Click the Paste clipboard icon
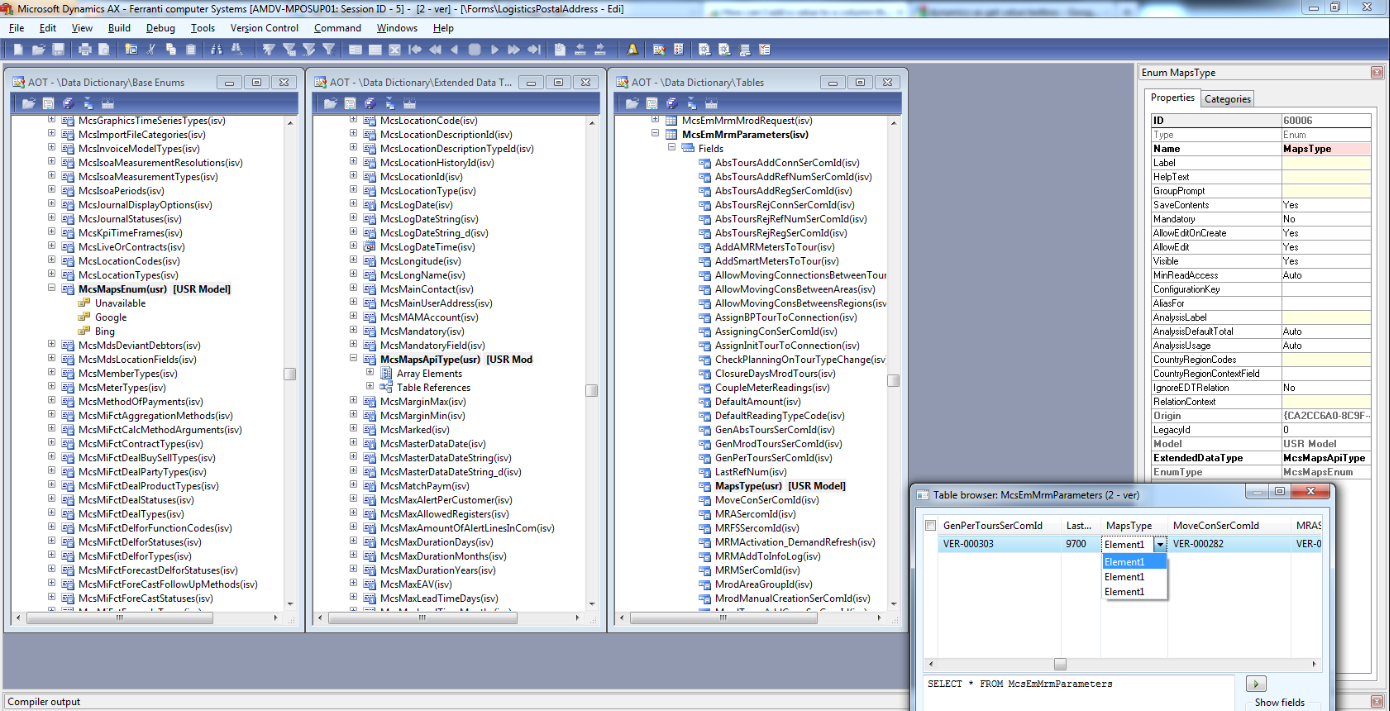The image size is (1390, 711). tap(191, 49)
